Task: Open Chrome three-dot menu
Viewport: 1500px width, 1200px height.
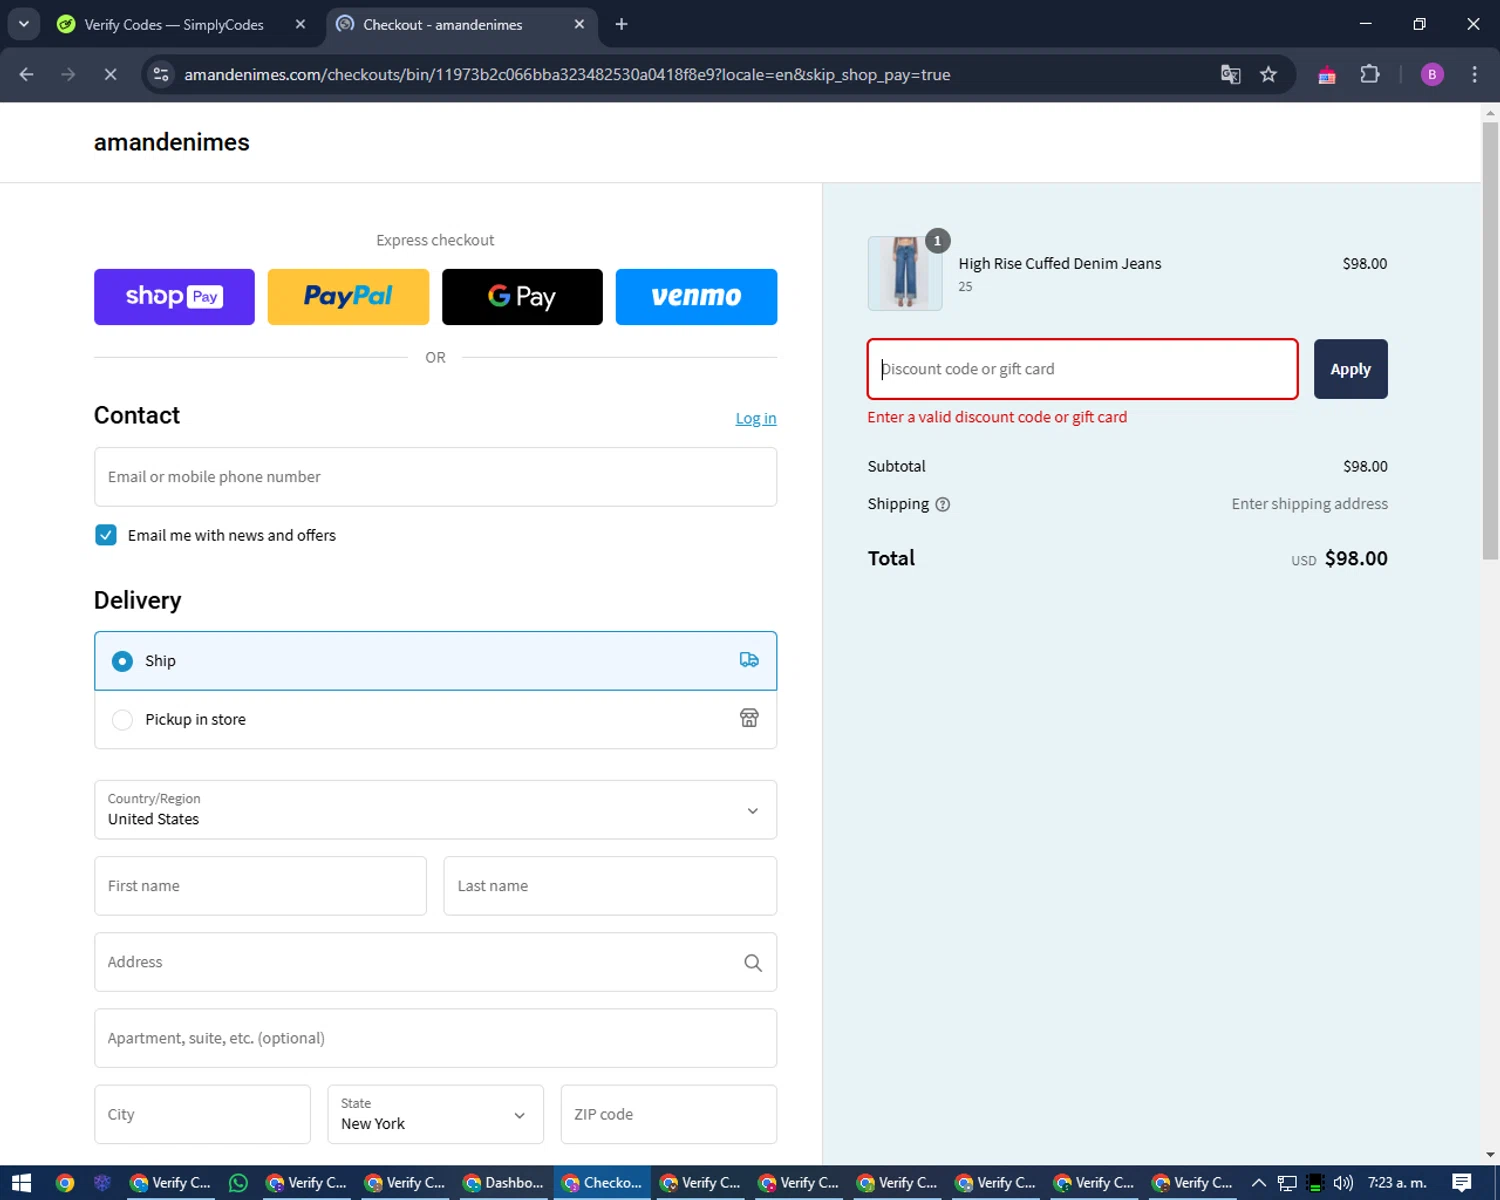Action: [1474, 74]
